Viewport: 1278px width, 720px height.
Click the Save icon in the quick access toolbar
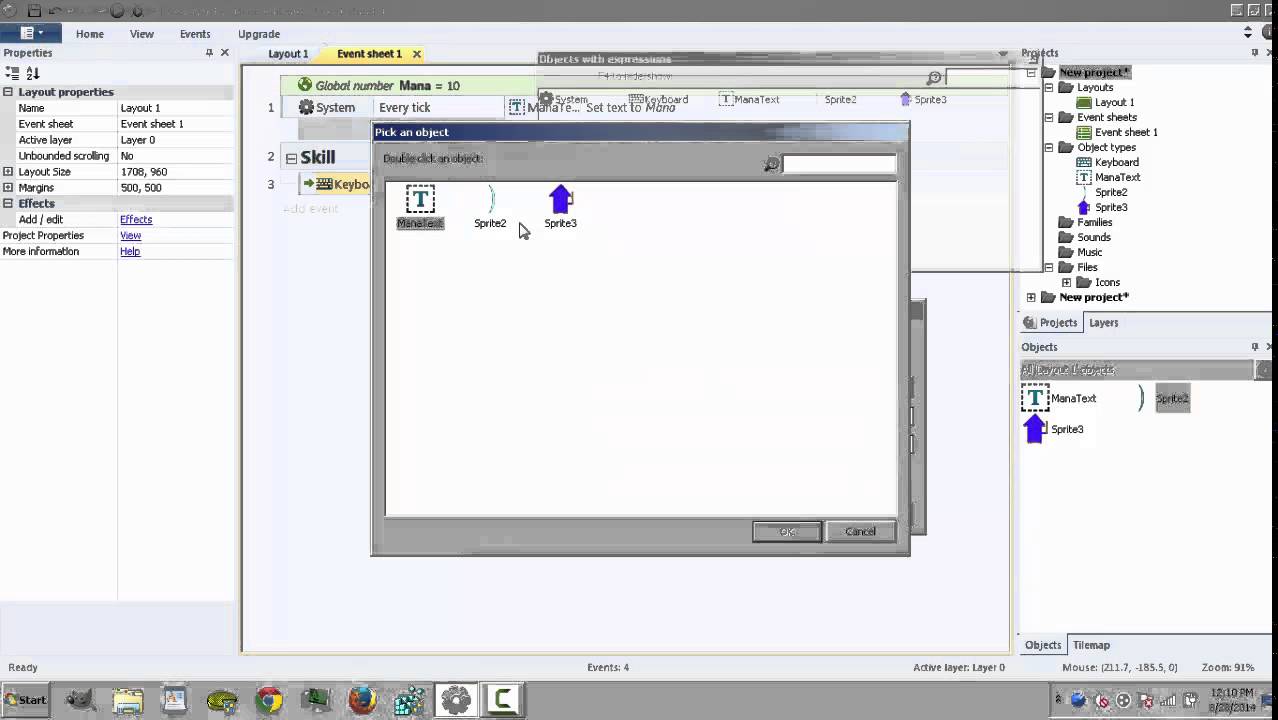click(x=34, y=11)
